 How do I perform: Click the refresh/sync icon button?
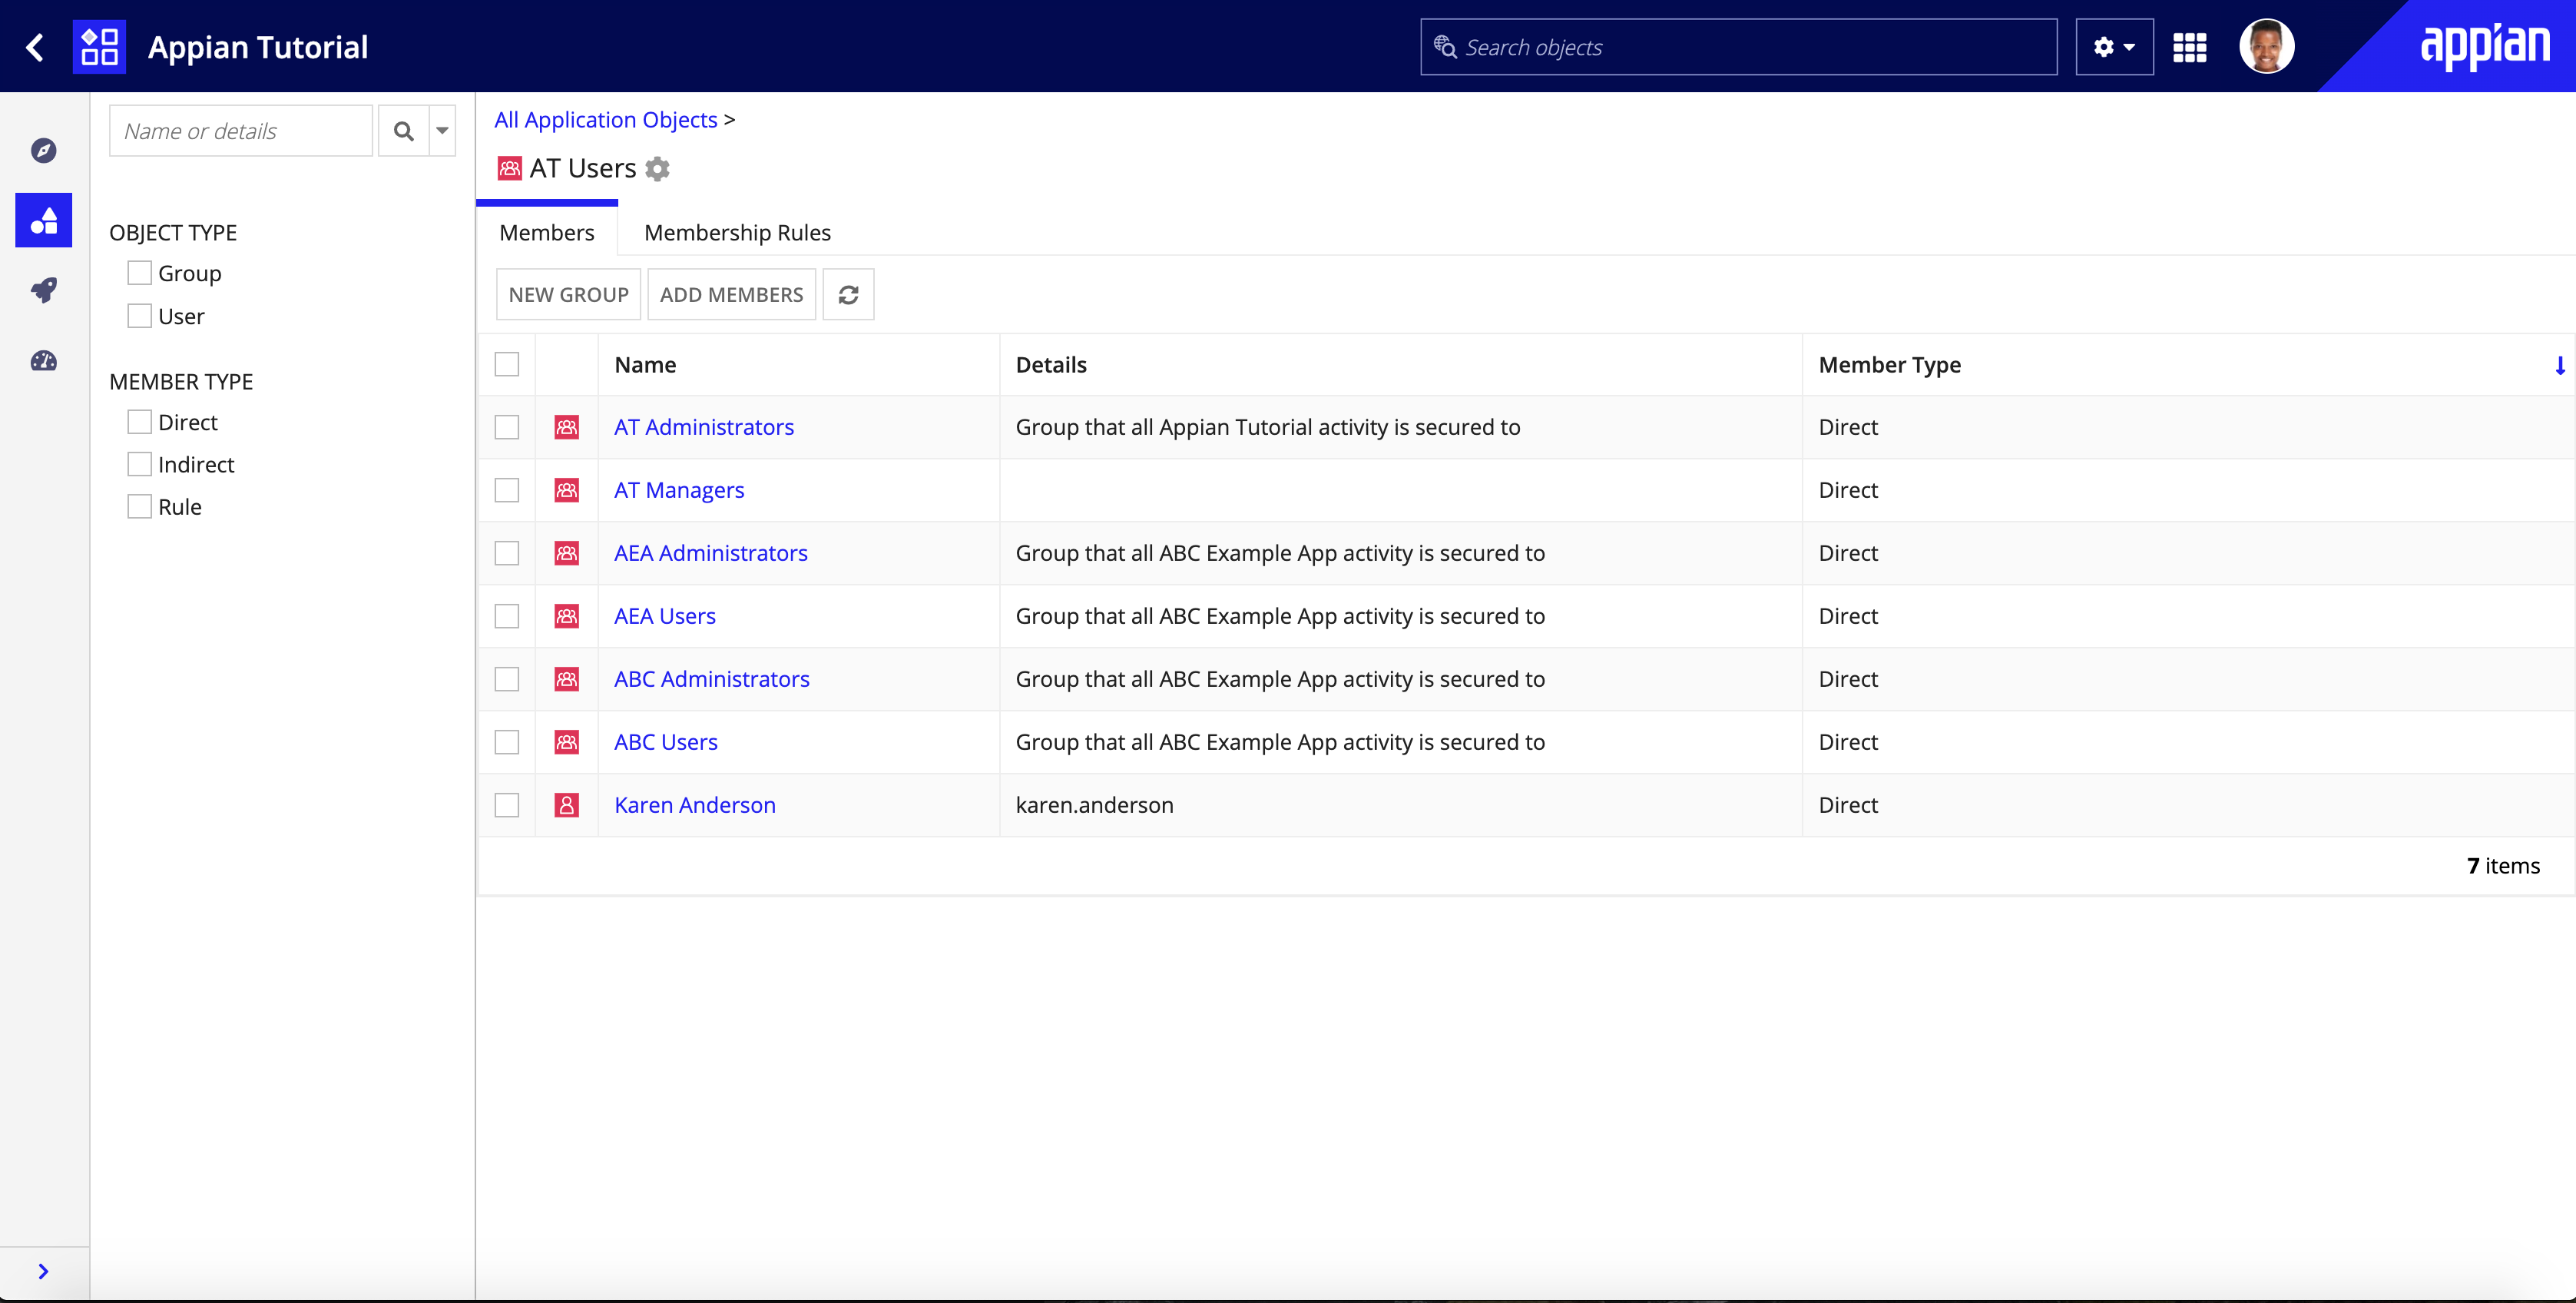click(x=847, y=294)
